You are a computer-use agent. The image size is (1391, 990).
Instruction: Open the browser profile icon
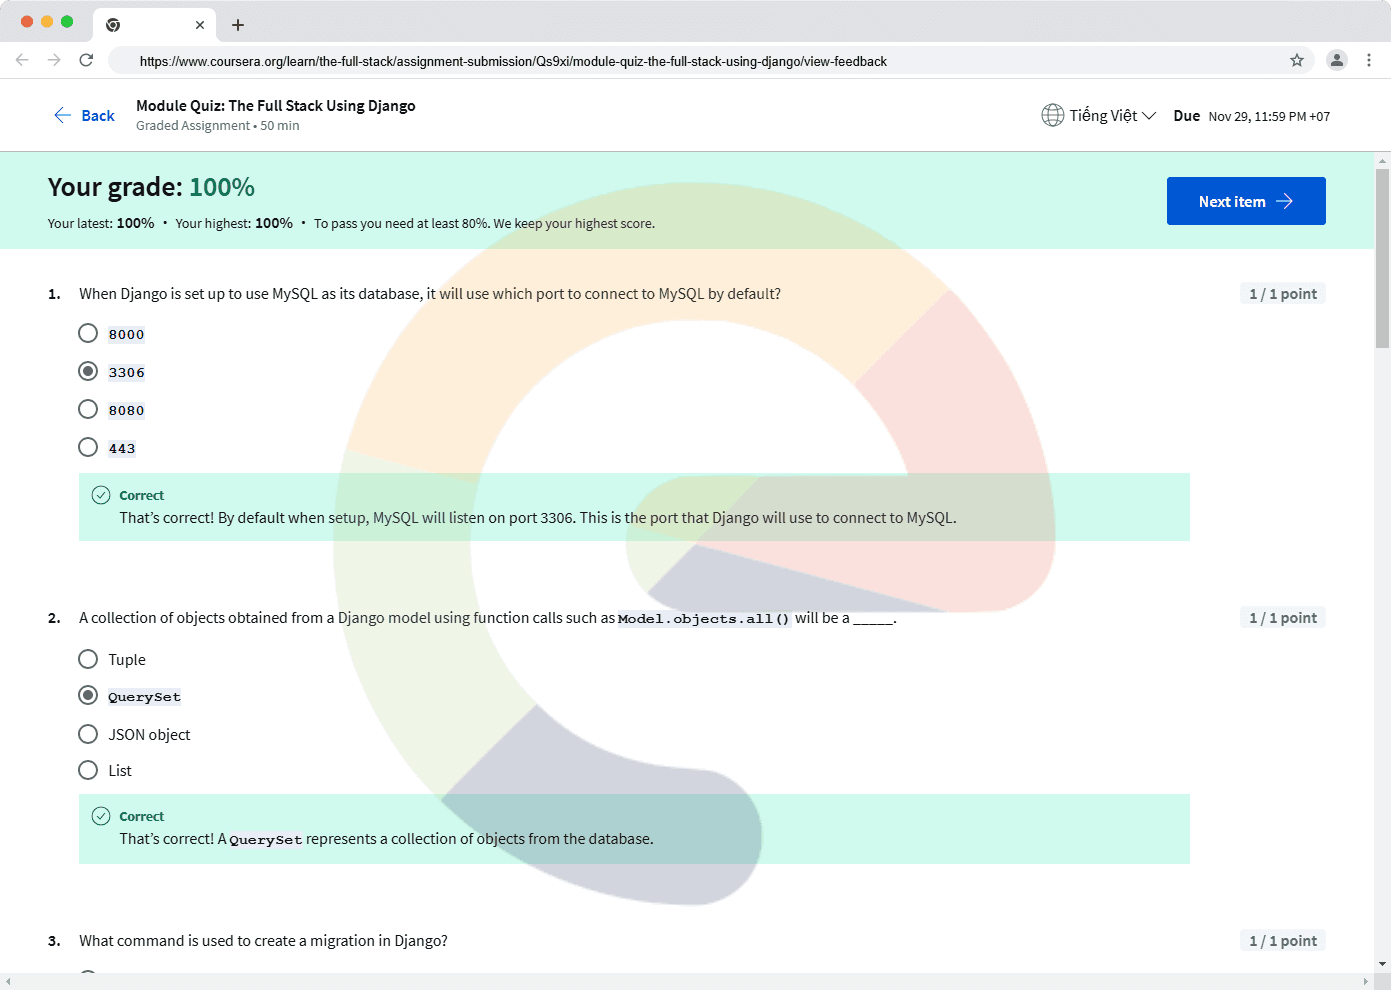click(1337, 60)
